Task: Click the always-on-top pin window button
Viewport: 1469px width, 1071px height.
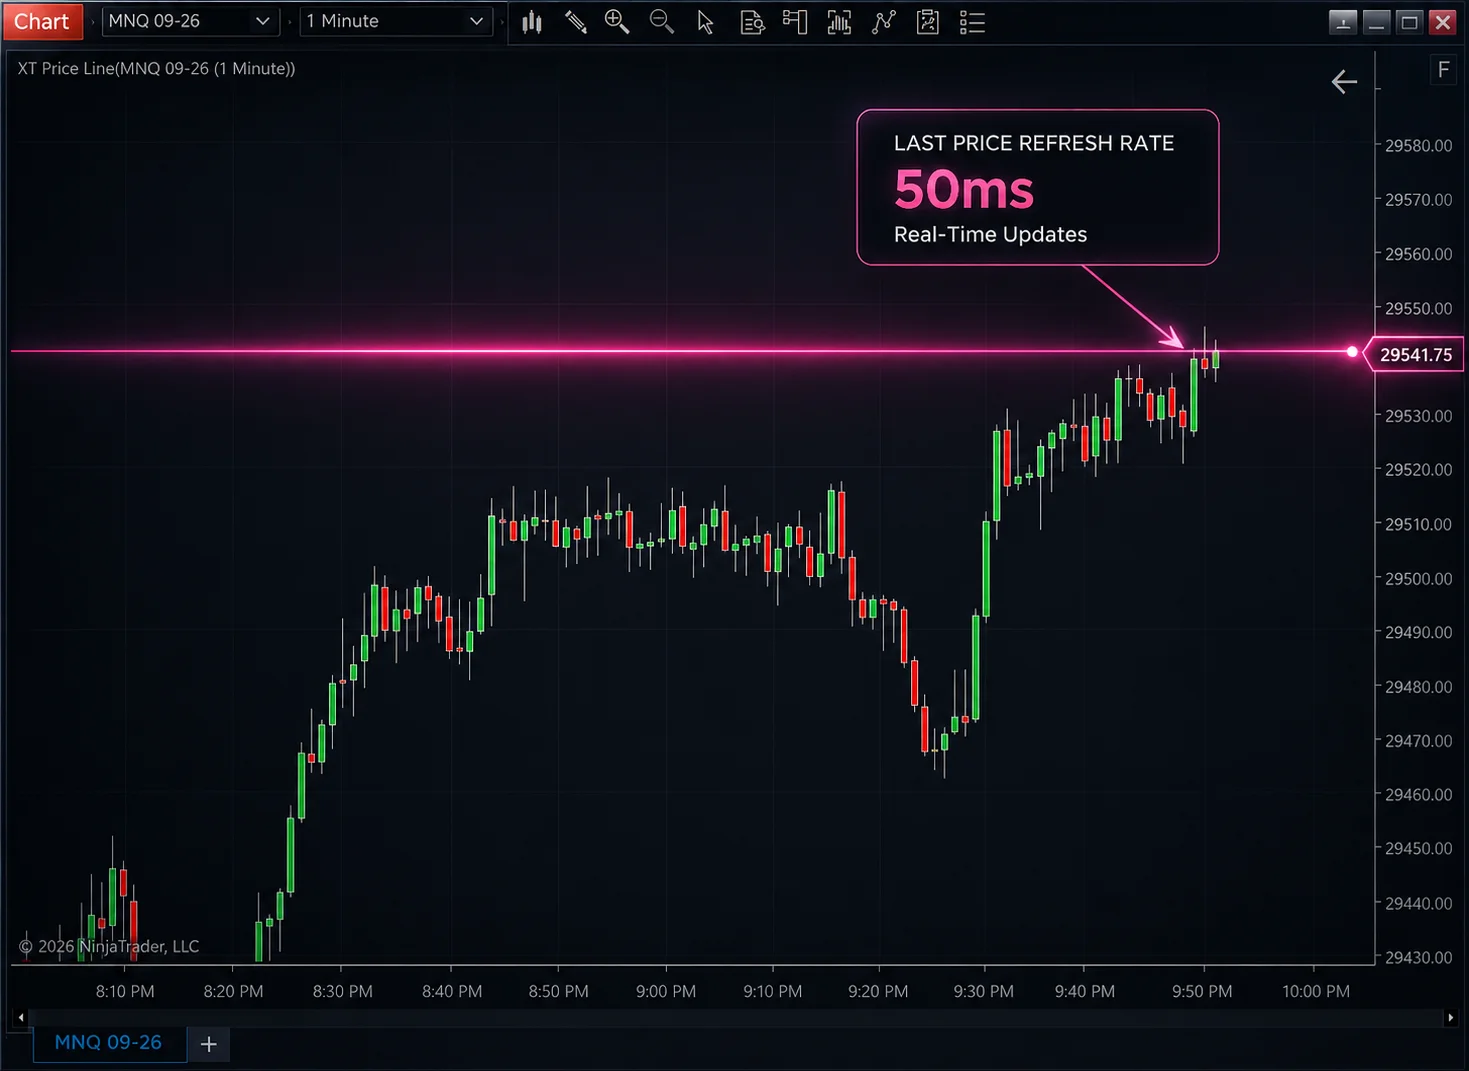Action: point(1342,21)
